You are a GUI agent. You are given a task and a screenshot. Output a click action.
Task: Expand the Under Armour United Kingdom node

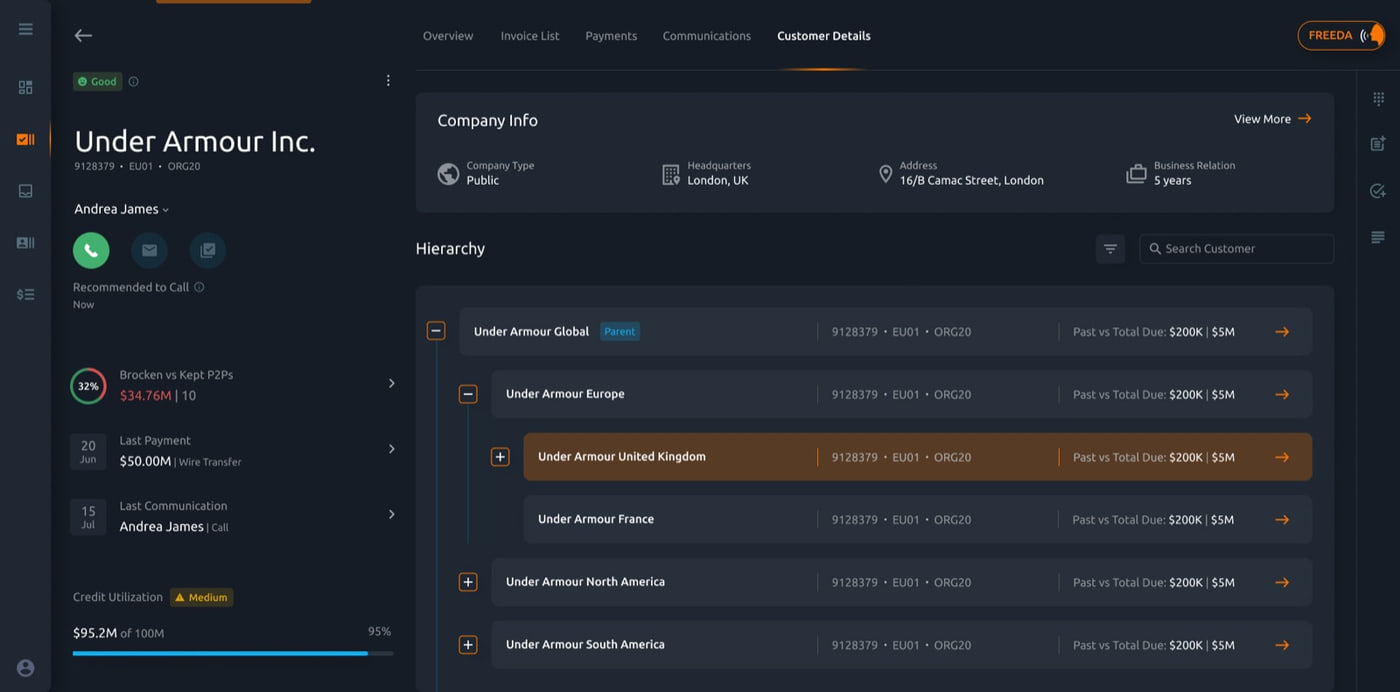pos(500,457)
